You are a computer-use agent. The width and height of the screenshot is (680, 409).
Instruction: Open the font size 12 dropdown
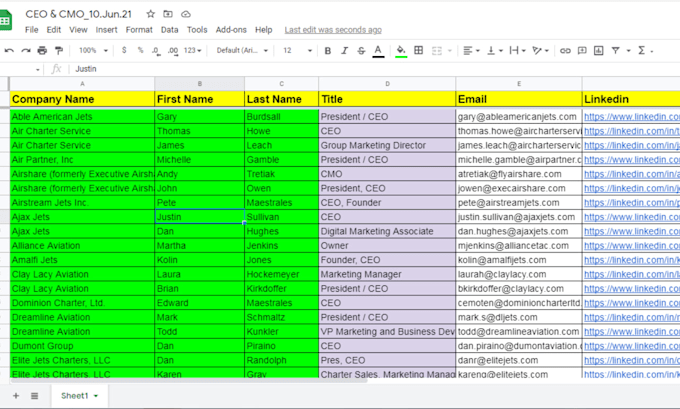click(298, 50)
